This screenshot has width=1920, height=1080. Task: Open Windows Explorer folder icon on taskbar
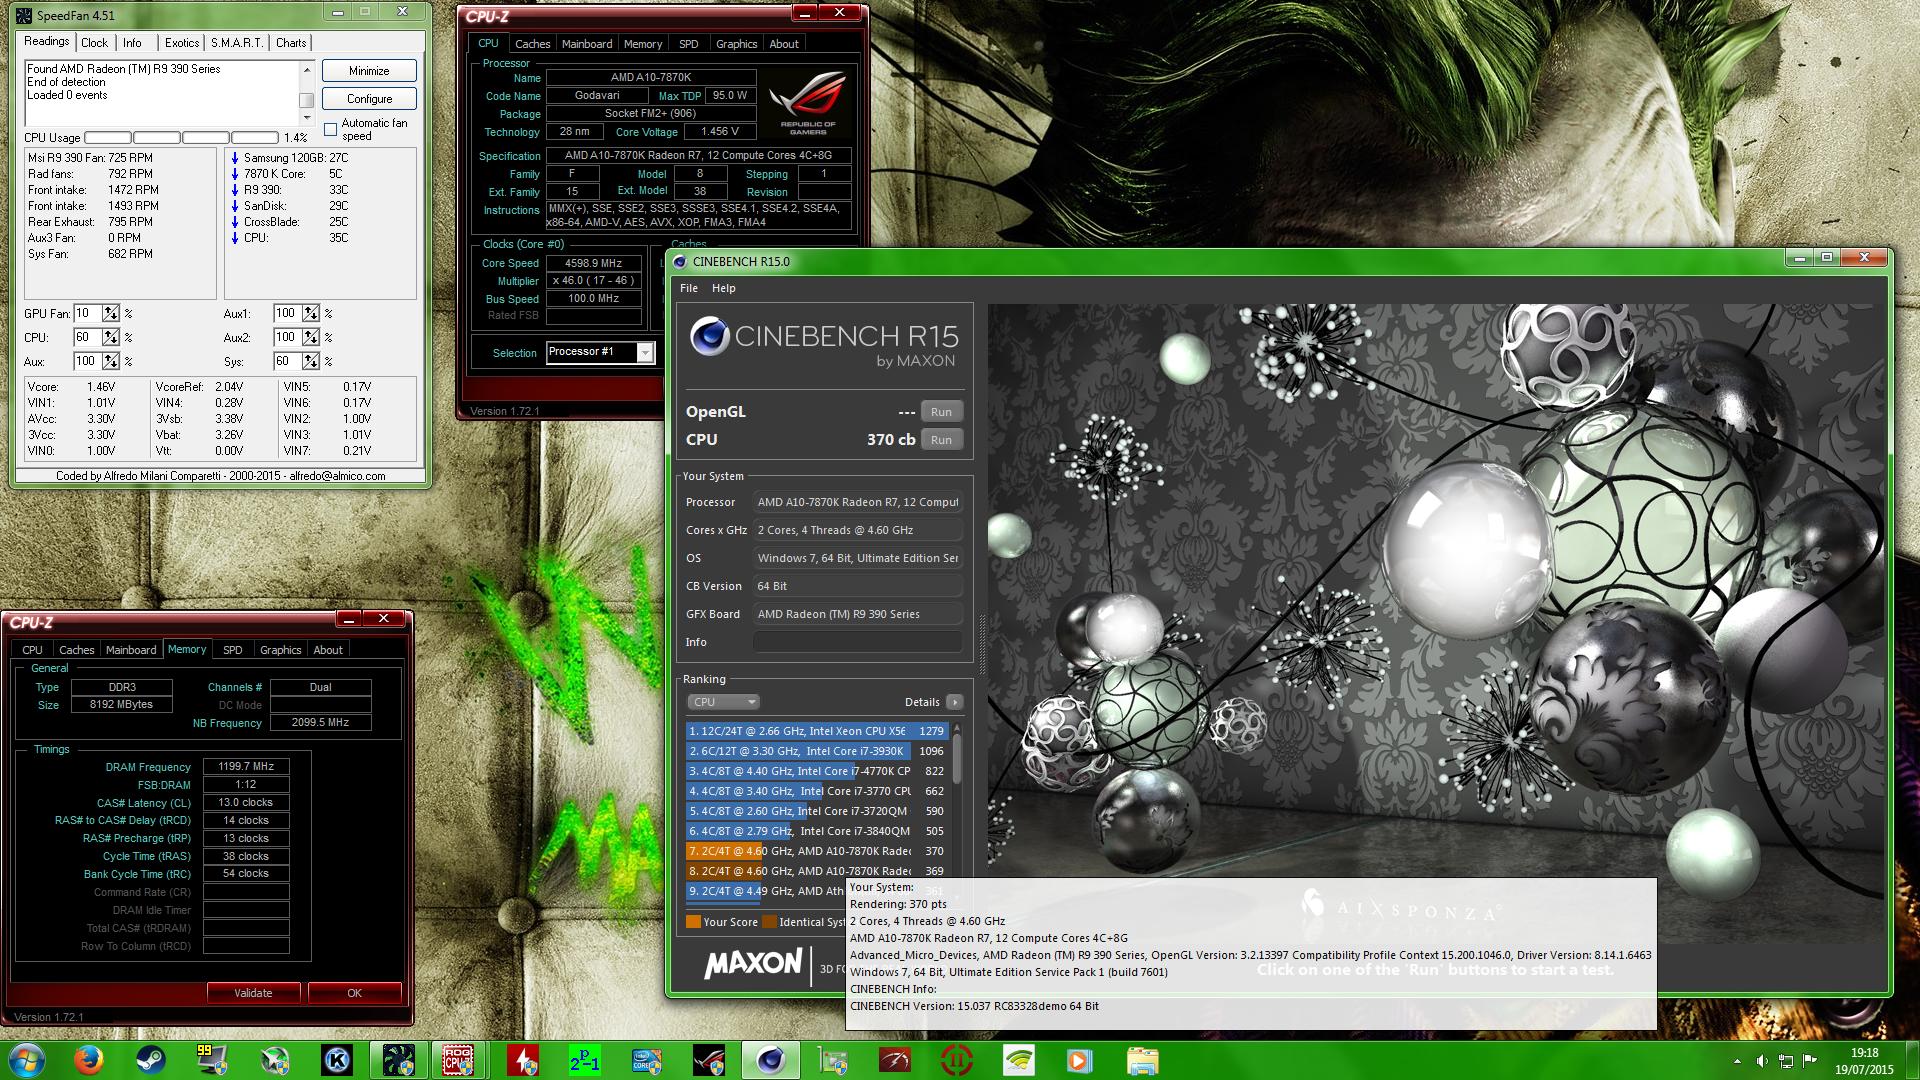point(1142,1060)
